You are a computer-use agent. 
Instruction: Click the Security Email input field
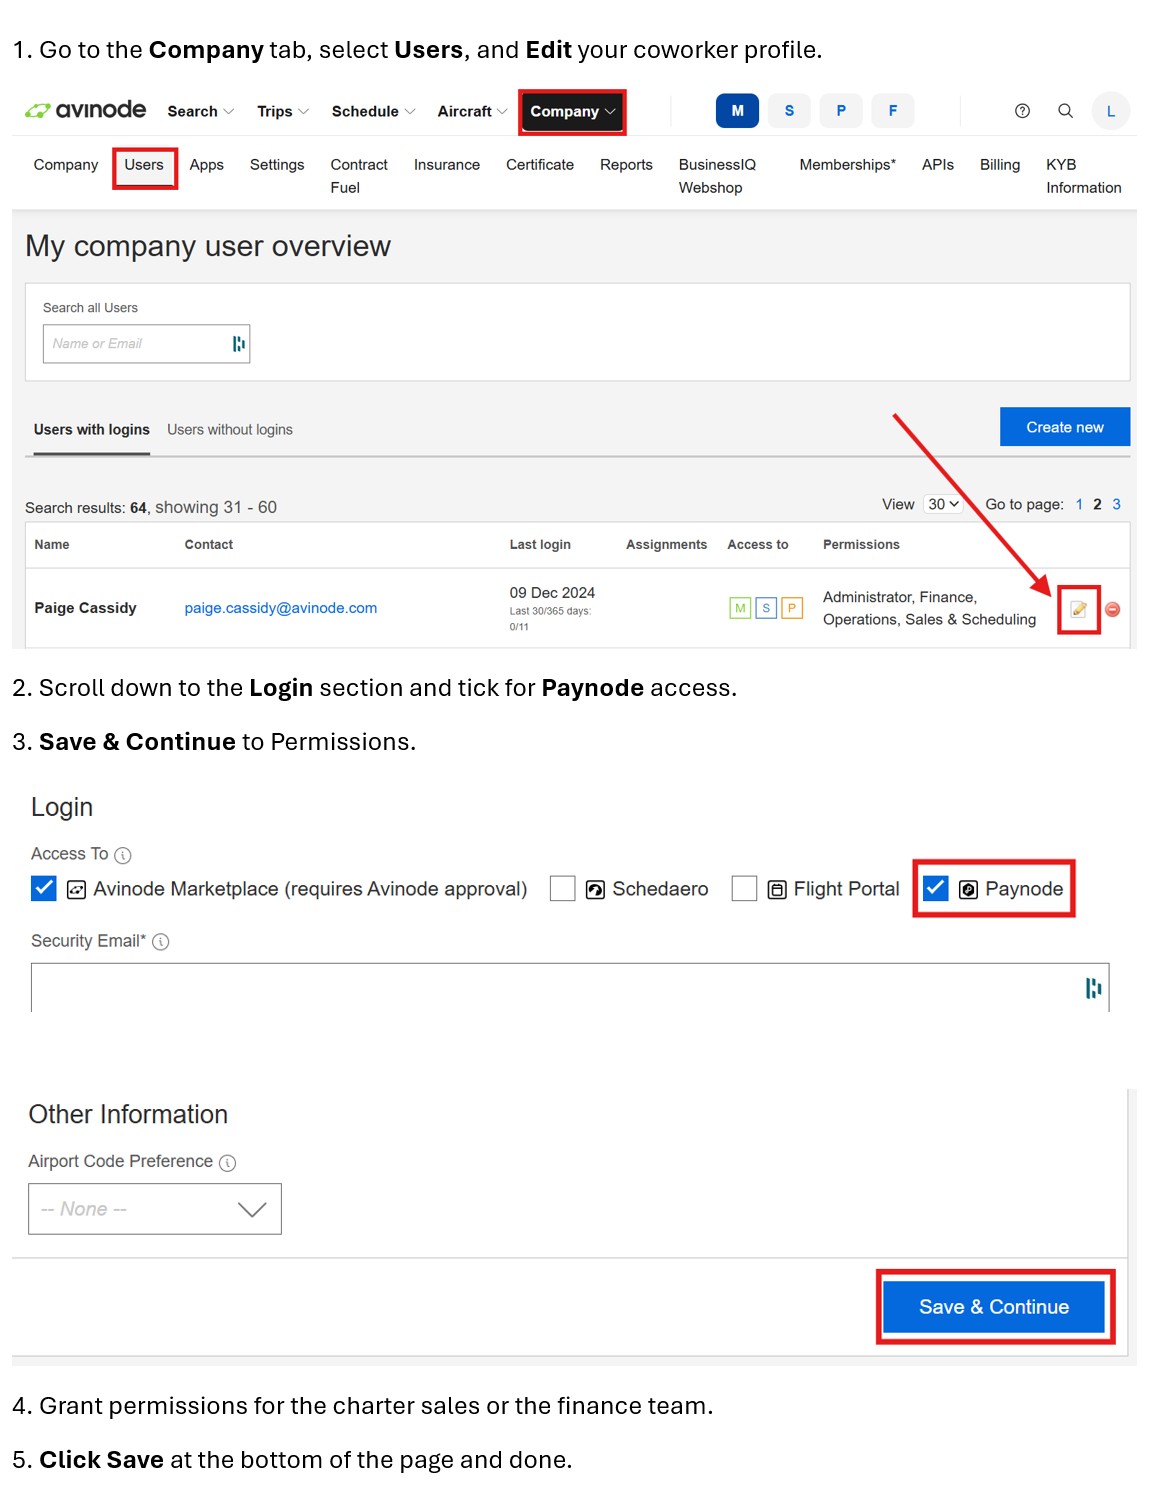[570, 988]
